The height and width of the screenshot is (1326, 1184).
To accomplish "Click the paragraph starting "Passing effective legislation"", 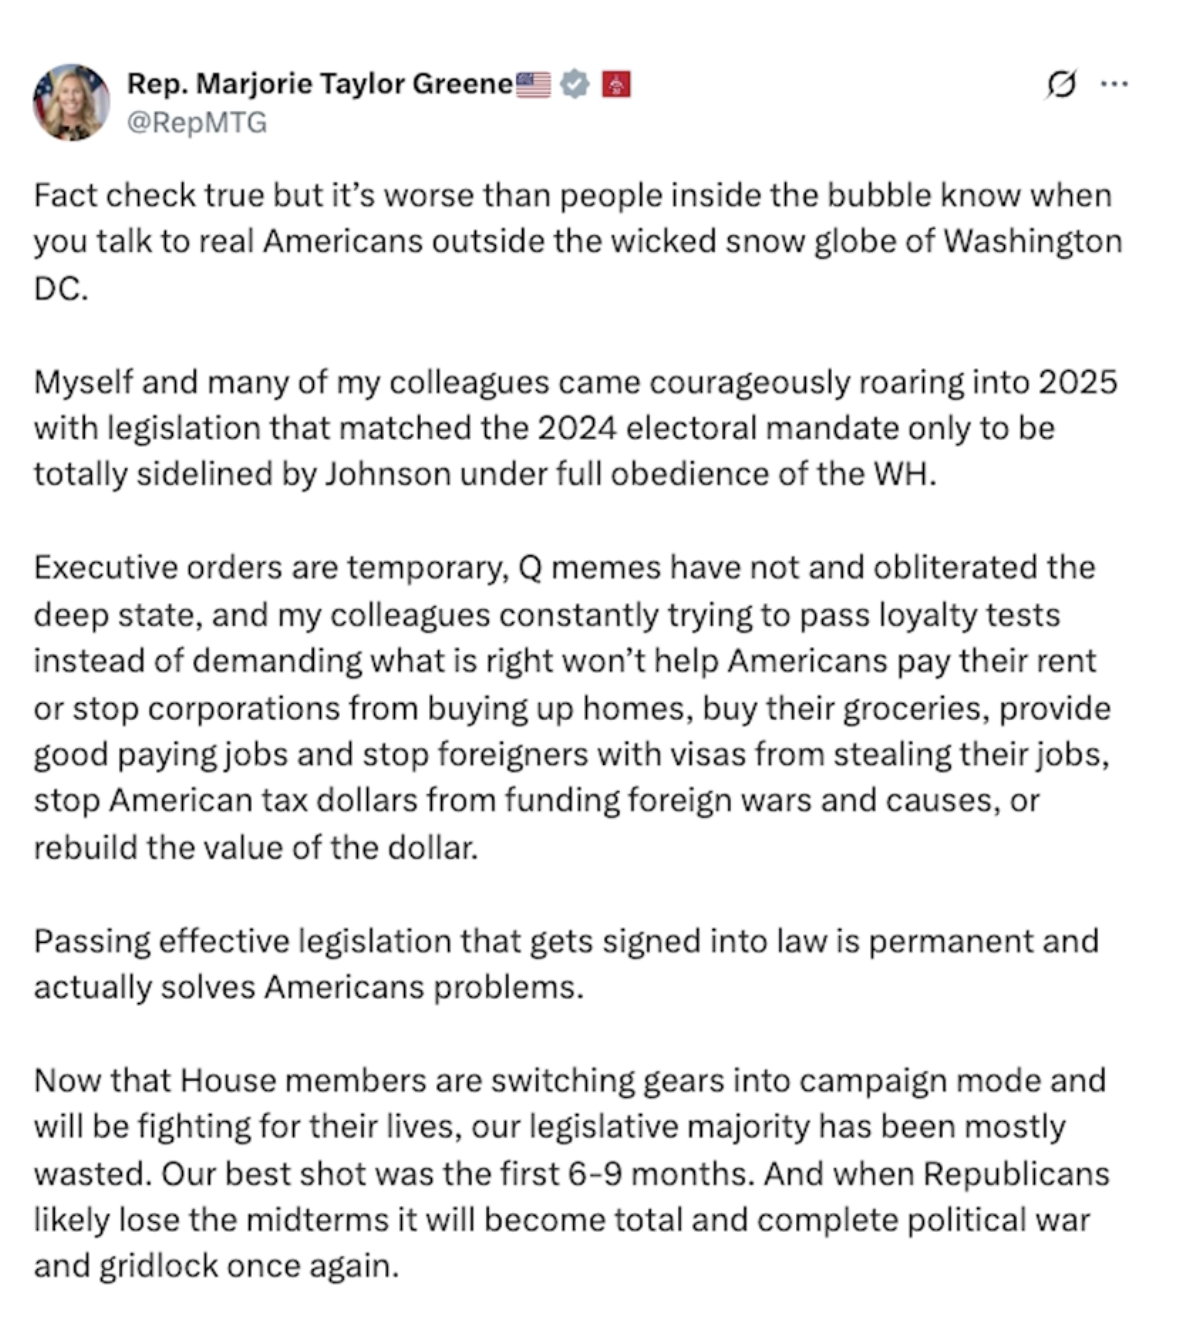I will click(565, 964).
